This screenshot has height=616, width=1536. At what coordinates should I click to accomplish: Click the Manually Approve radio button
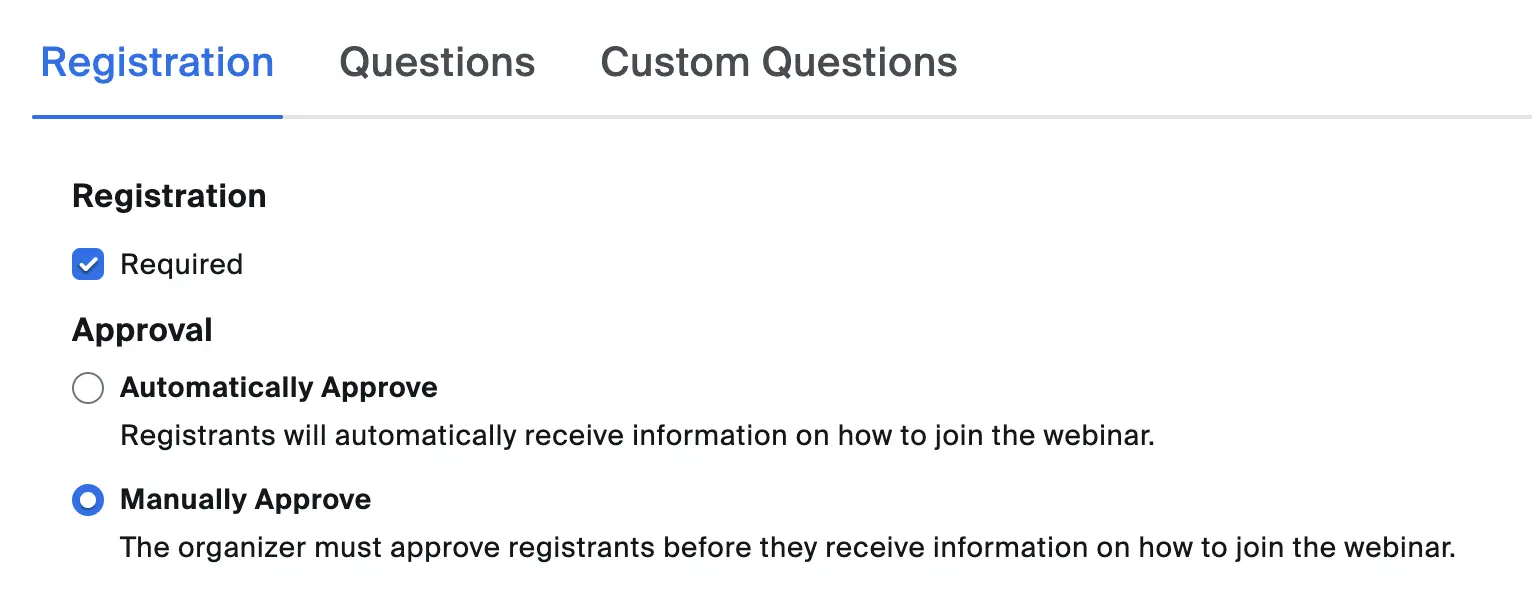pyautogui.click(x=88, y=500)
